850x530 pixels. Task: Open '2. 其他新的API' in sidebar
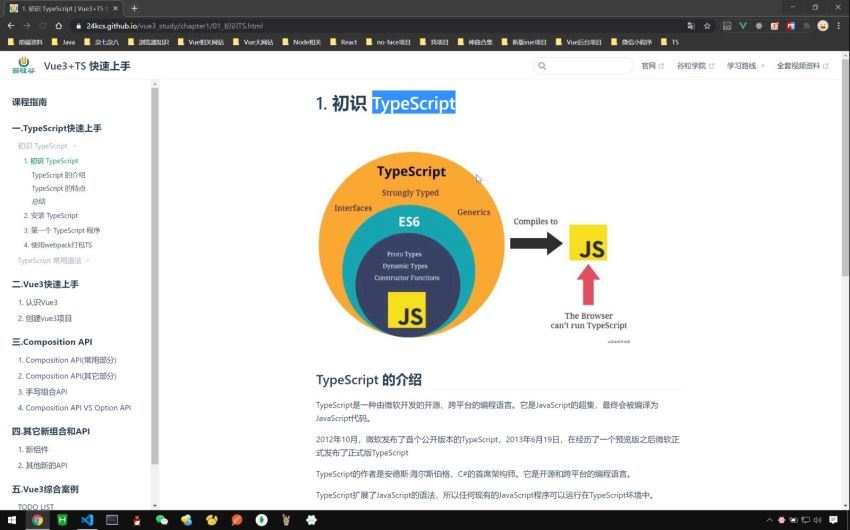tap(42, 465)
